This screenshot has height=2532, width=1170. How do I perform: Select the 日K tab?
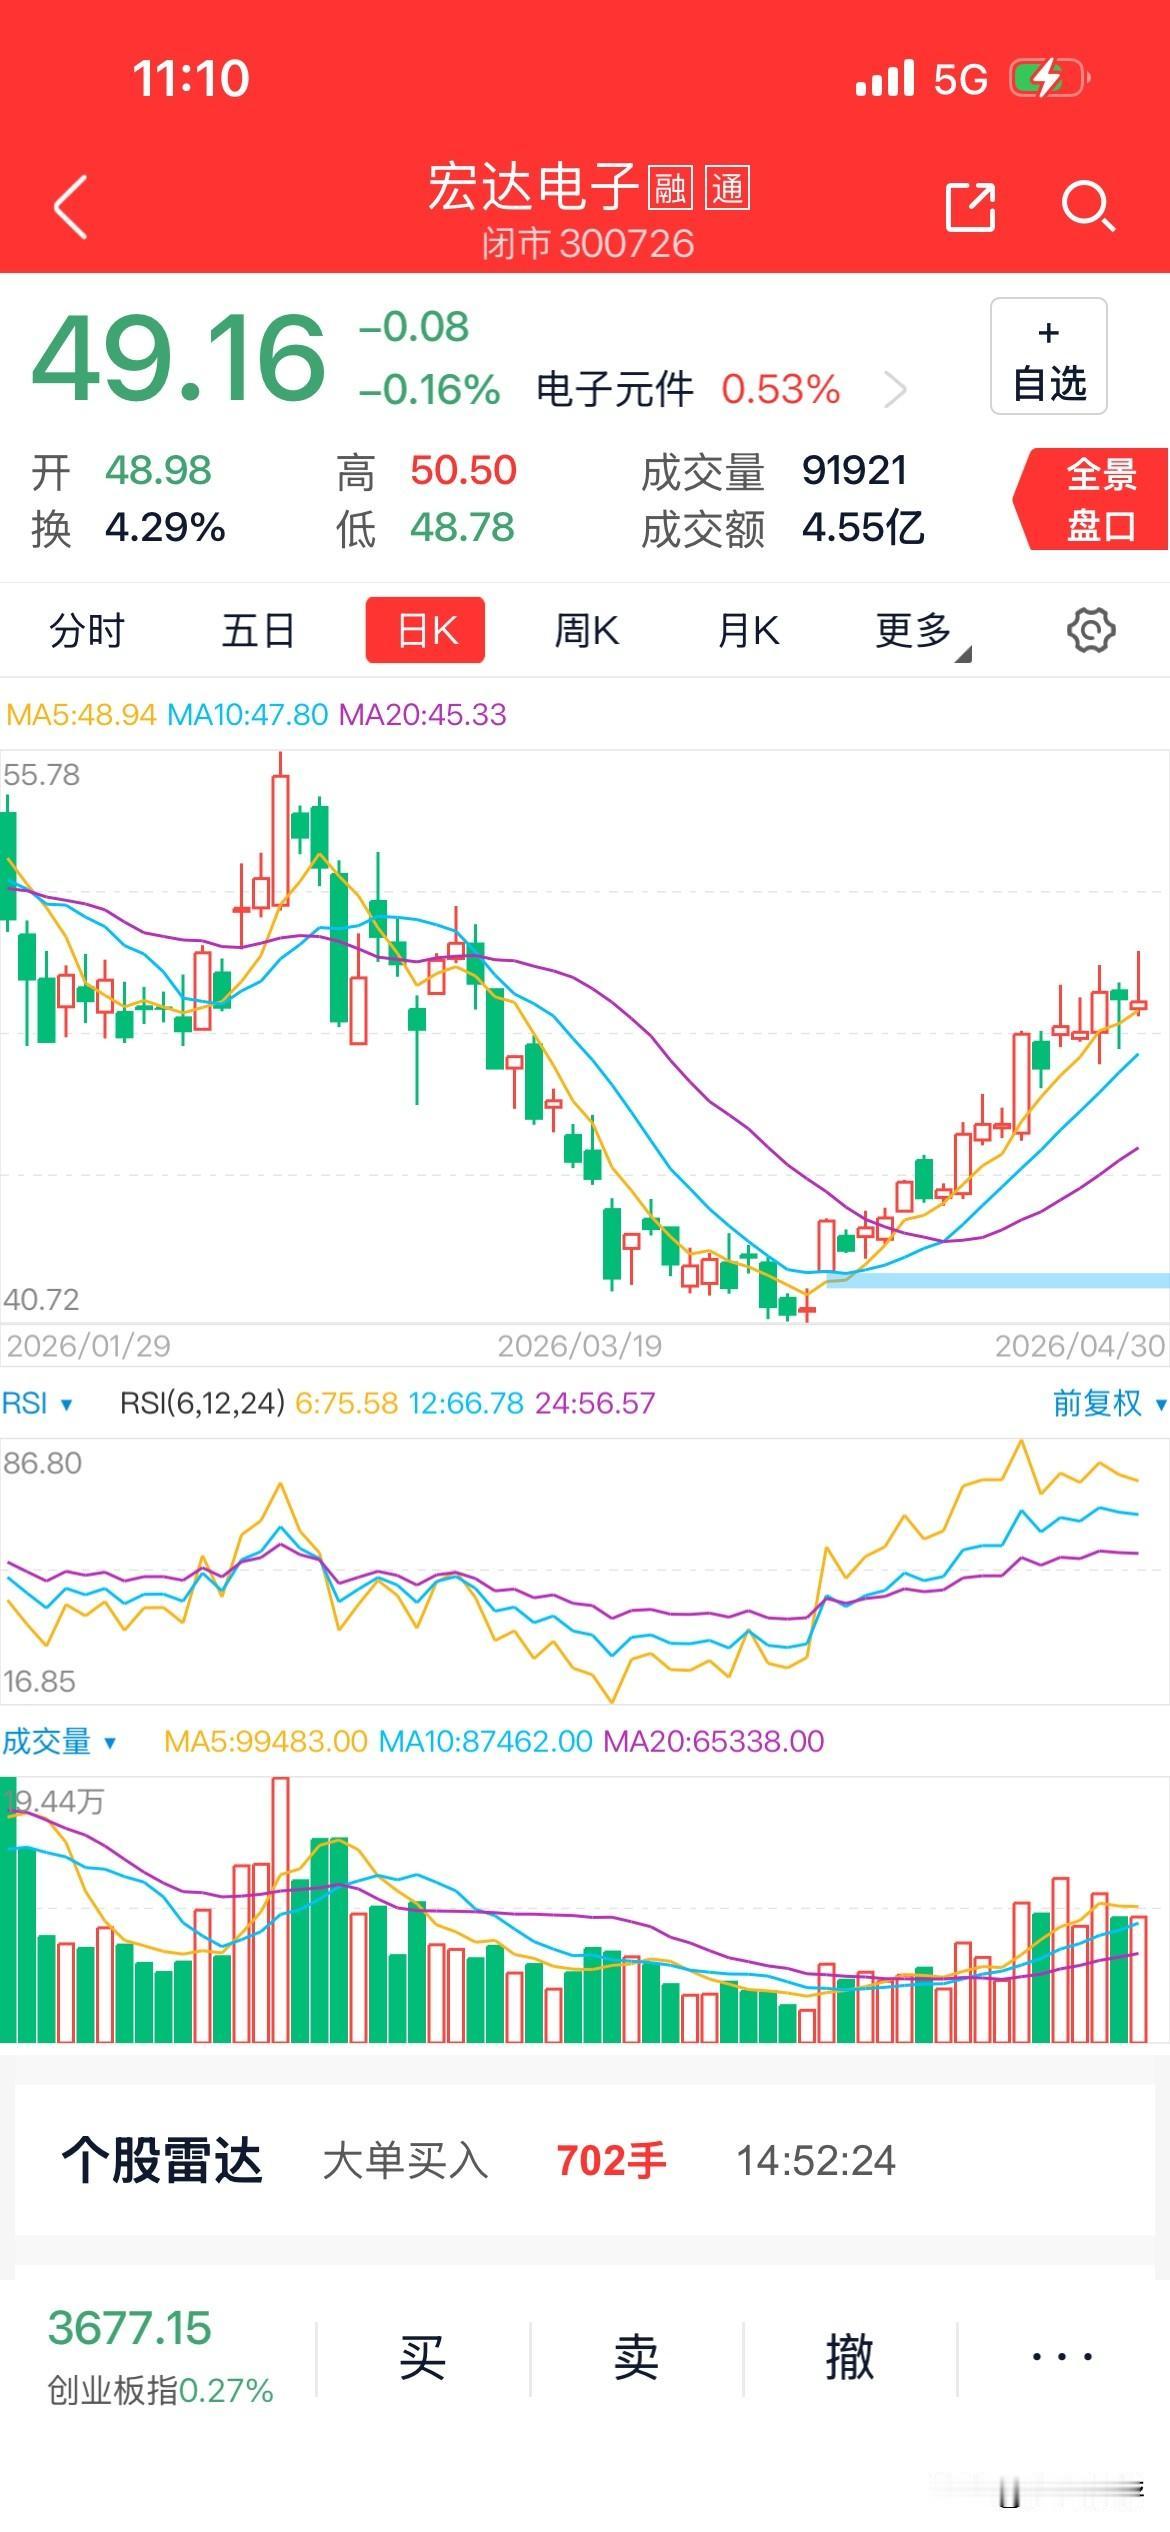[x=425, y=630]
